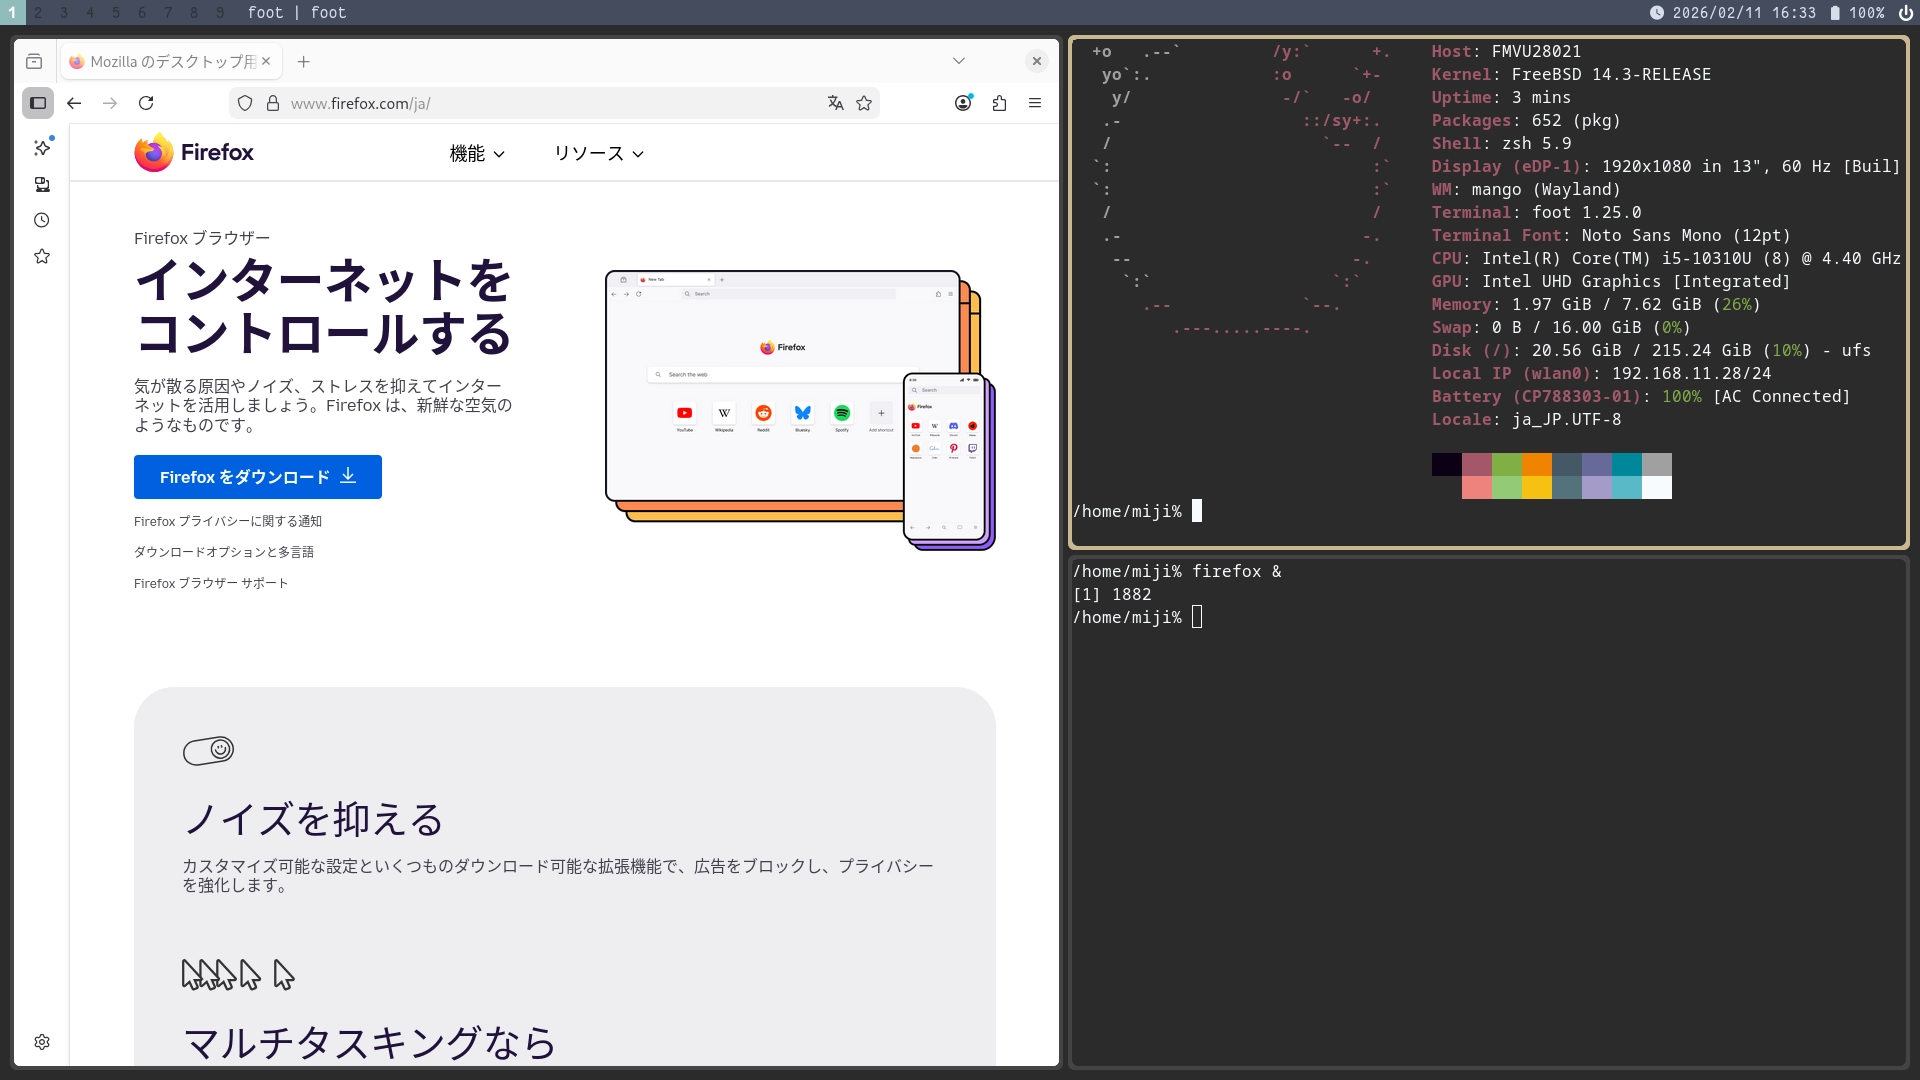Click the Firefox reload page icon

(146, 103)
